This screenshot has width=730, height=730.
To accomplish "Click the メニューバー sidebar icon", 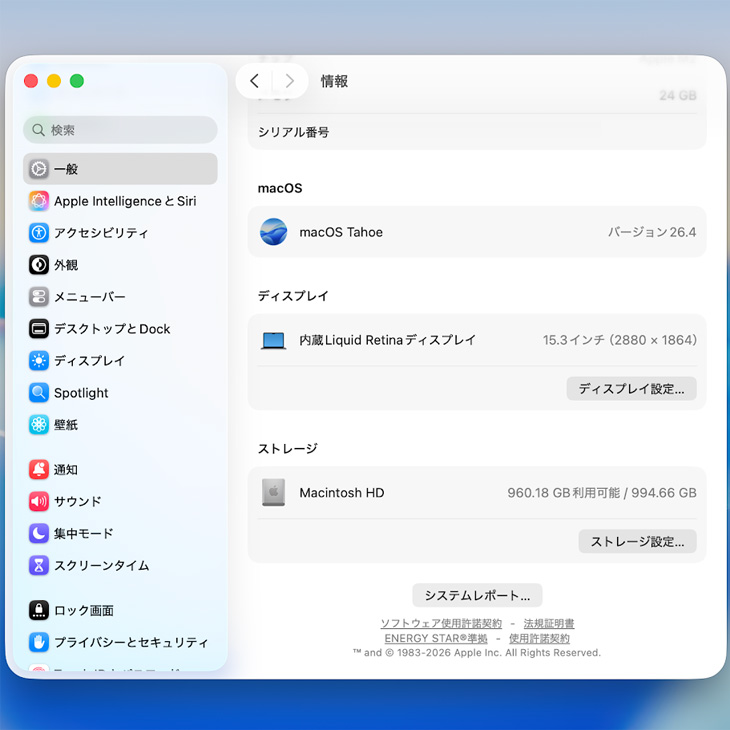I will point(39,297).
